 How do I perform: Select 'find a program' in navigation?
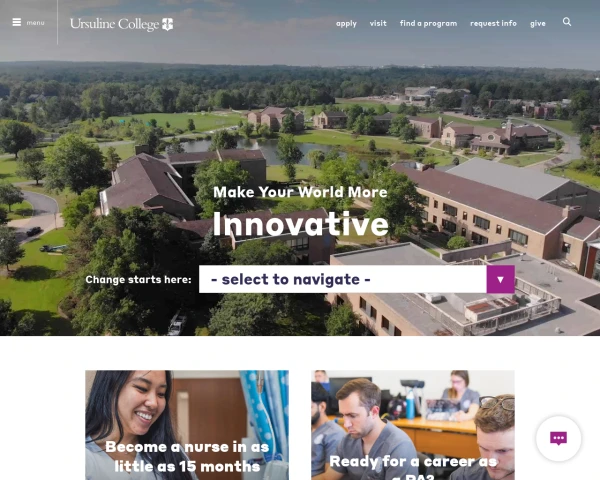pos(428,24)
